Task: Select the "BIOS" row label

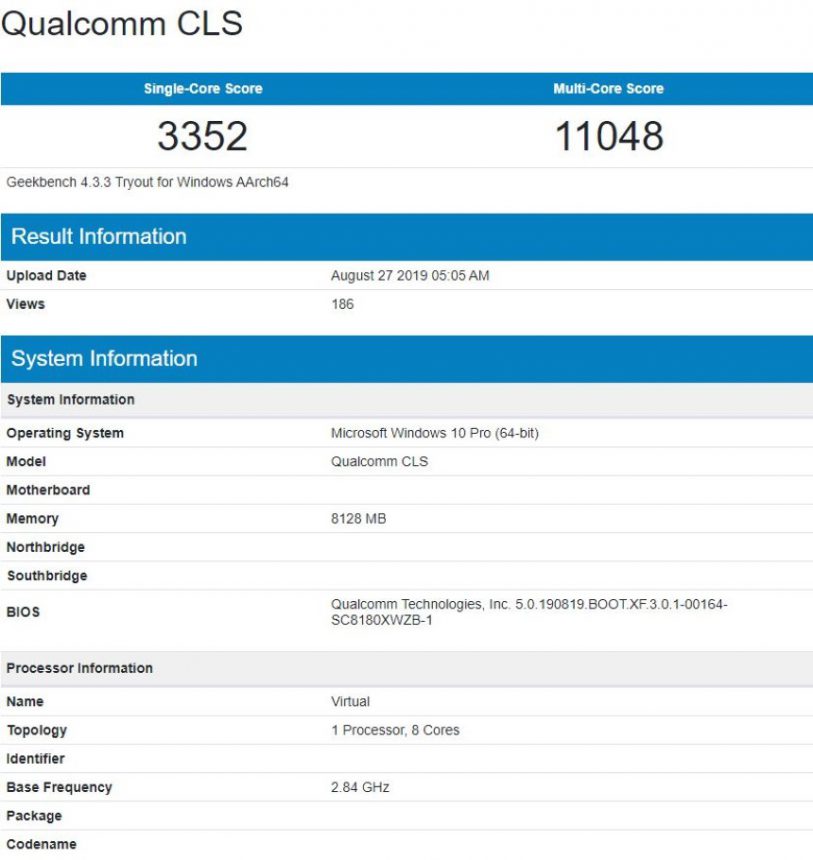Action: 23,612
